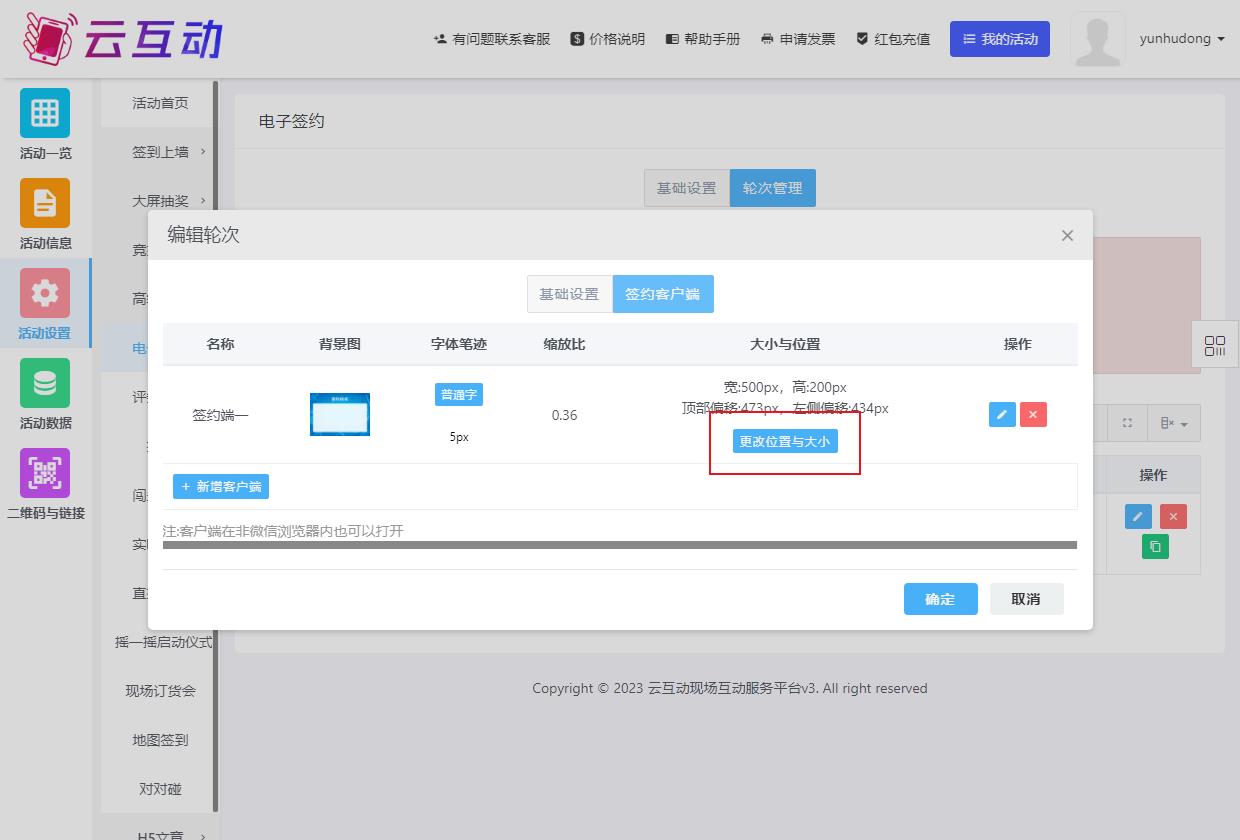This screenshot has height=840, width=1240.
Task: Click the fullscreen icon in background toolbar
Action: pos(1127,423)
